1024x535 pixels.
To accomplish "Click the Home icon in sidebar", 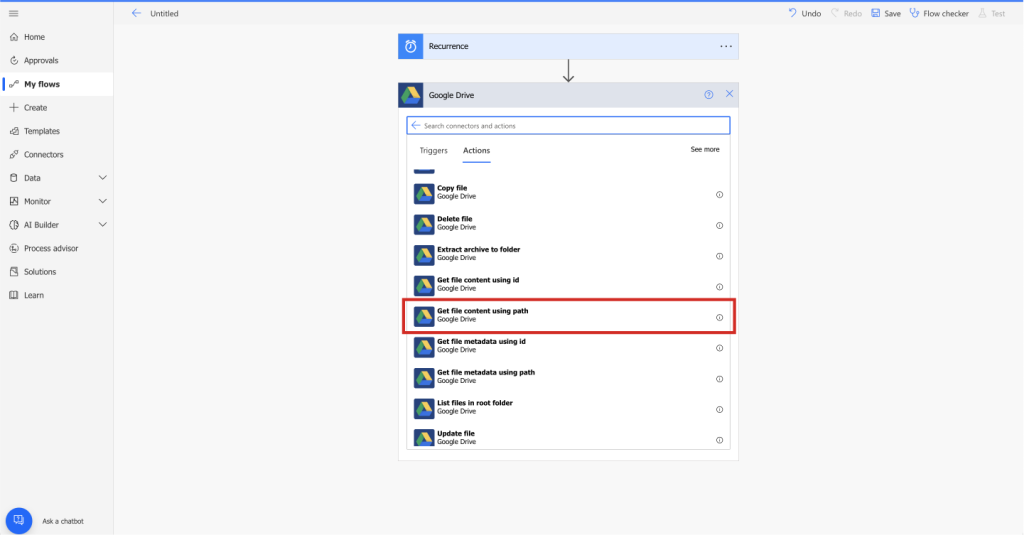I will pos(14,37).
